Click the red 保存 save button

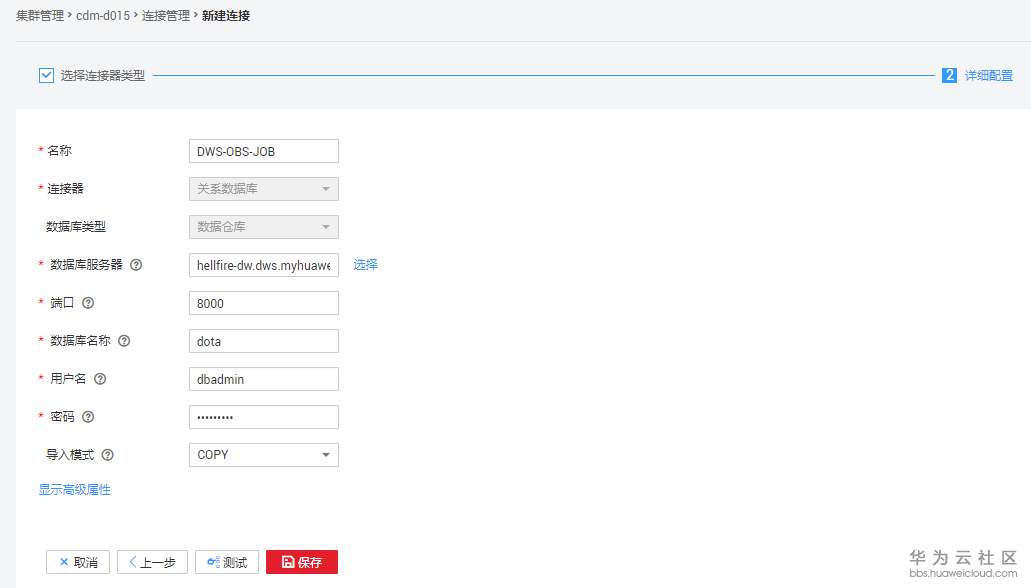click(x=302, y=562)
